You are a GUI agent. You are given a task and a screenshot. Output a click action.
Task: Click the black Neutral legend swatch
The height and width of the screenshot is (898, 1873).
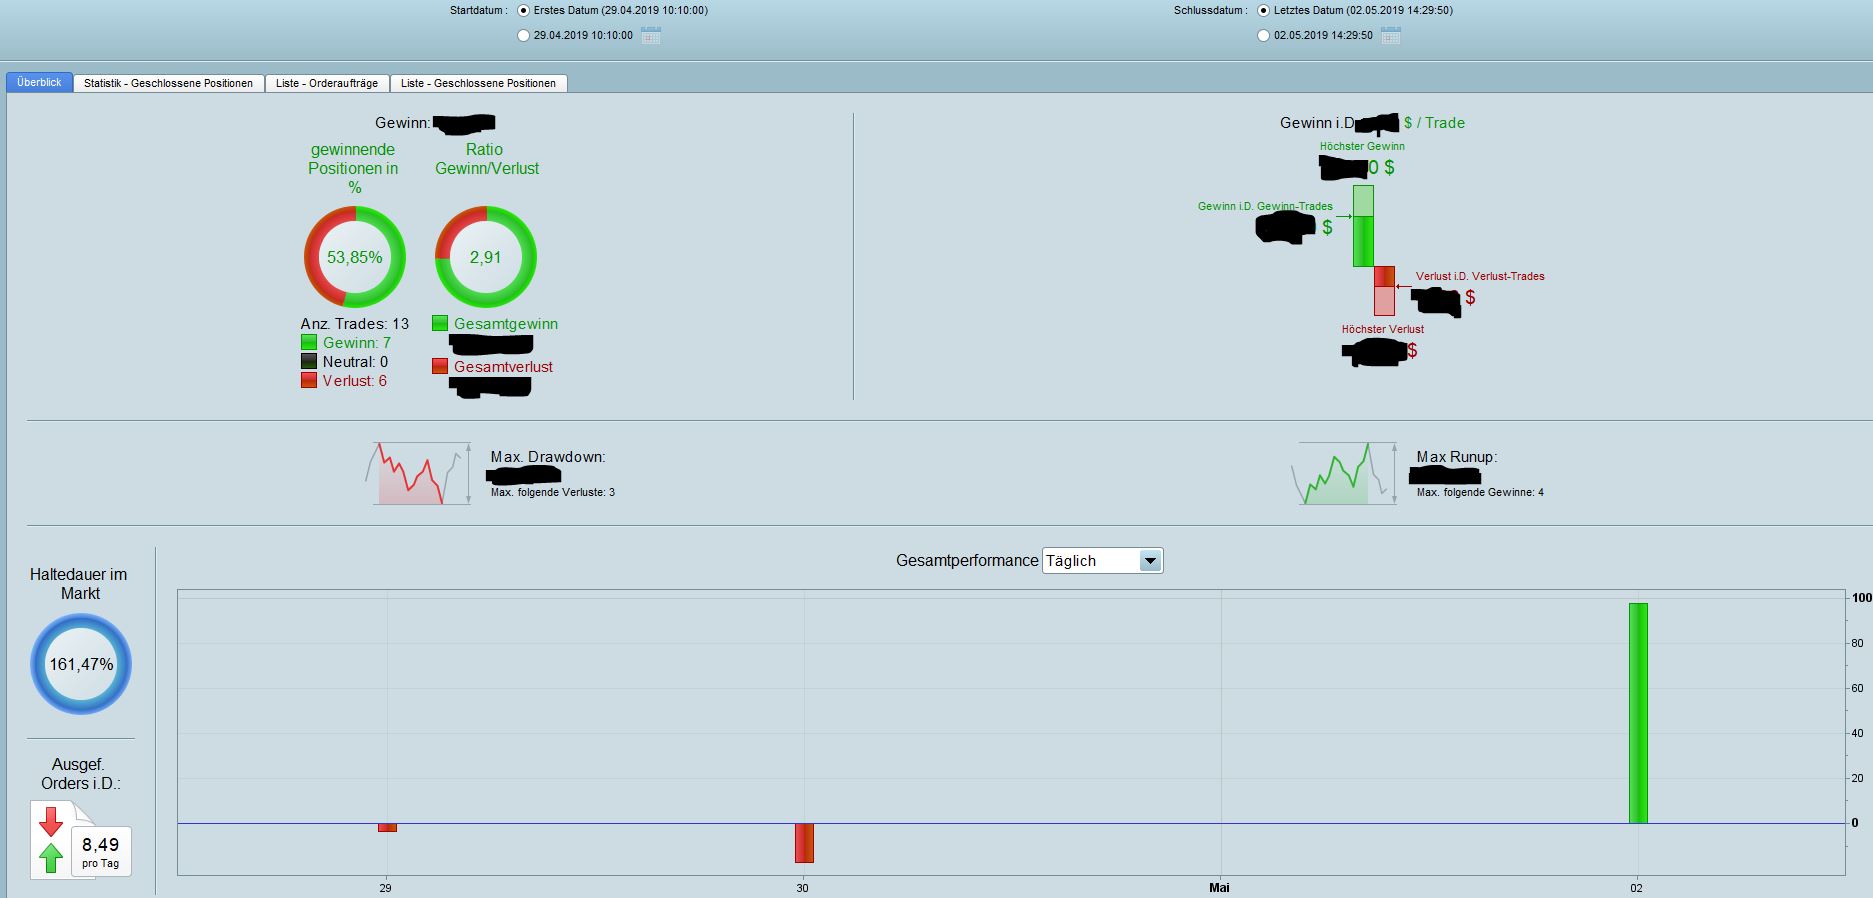click(309, 361)
